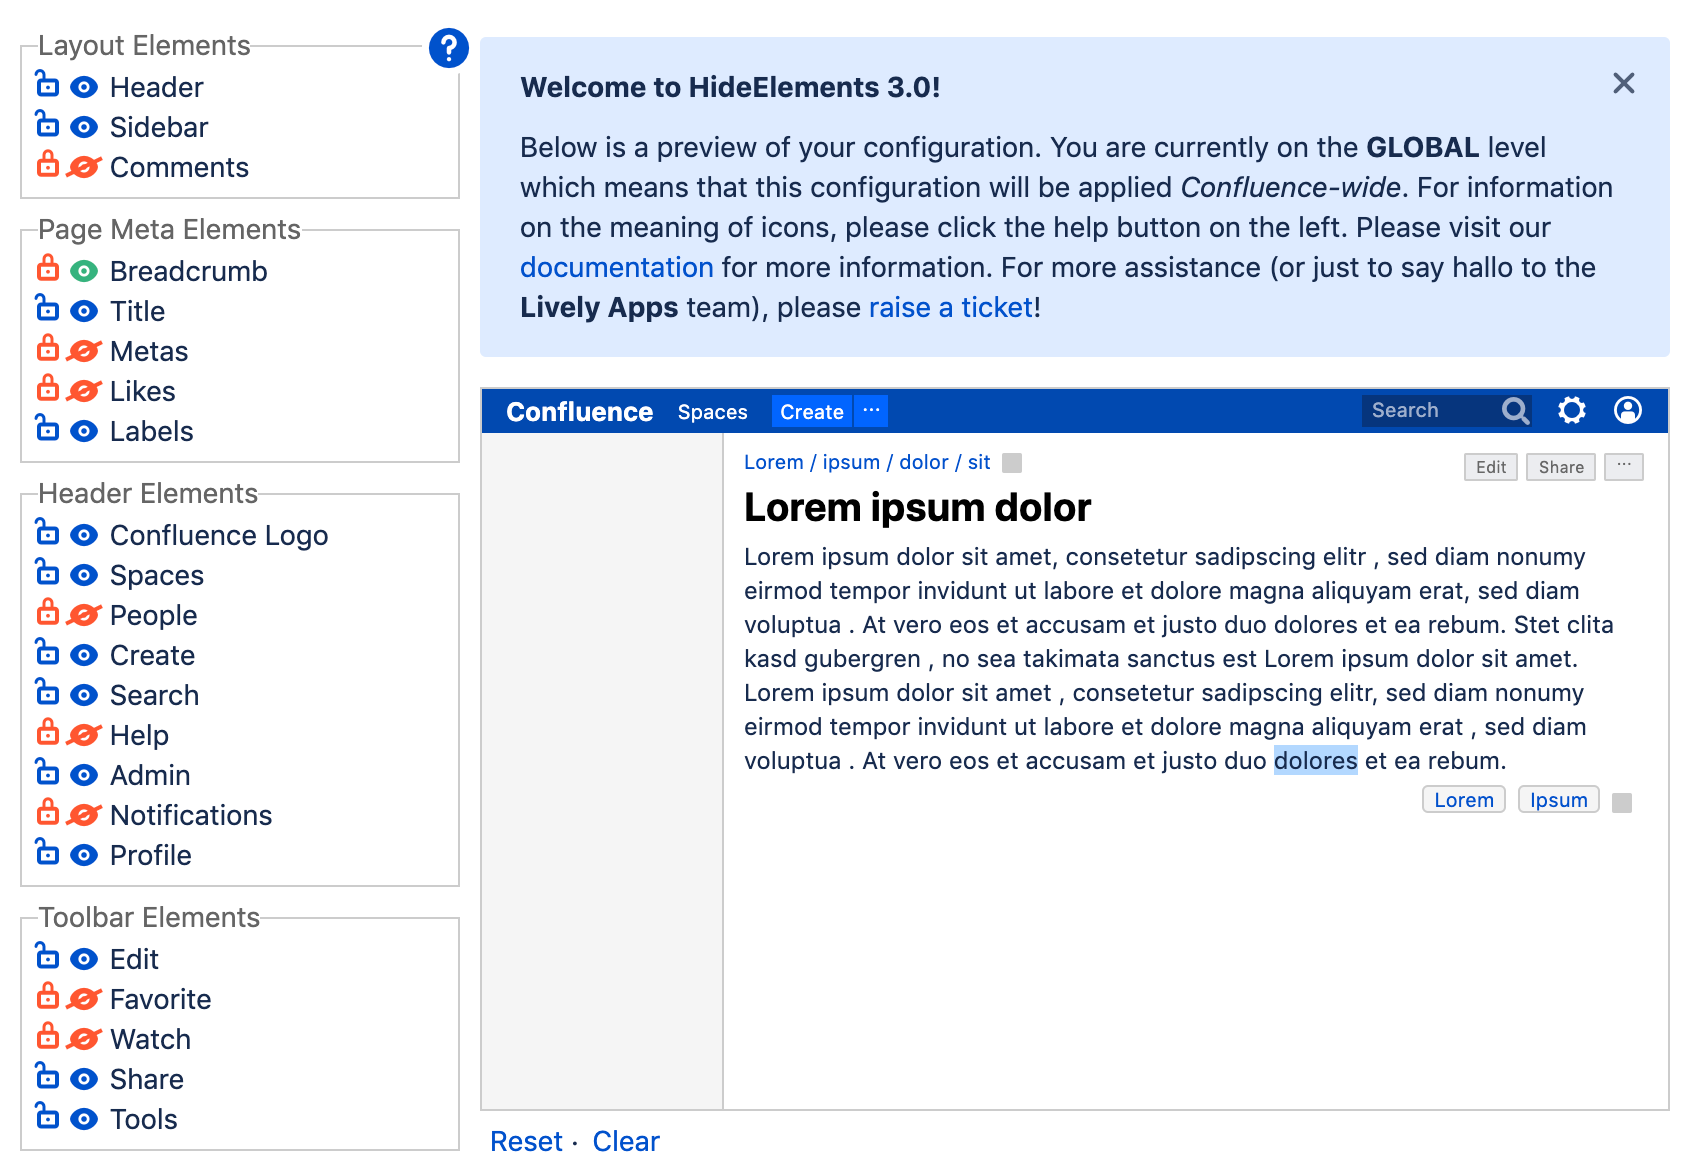Show Favorite via its crossed eye icon

[84, 999]
